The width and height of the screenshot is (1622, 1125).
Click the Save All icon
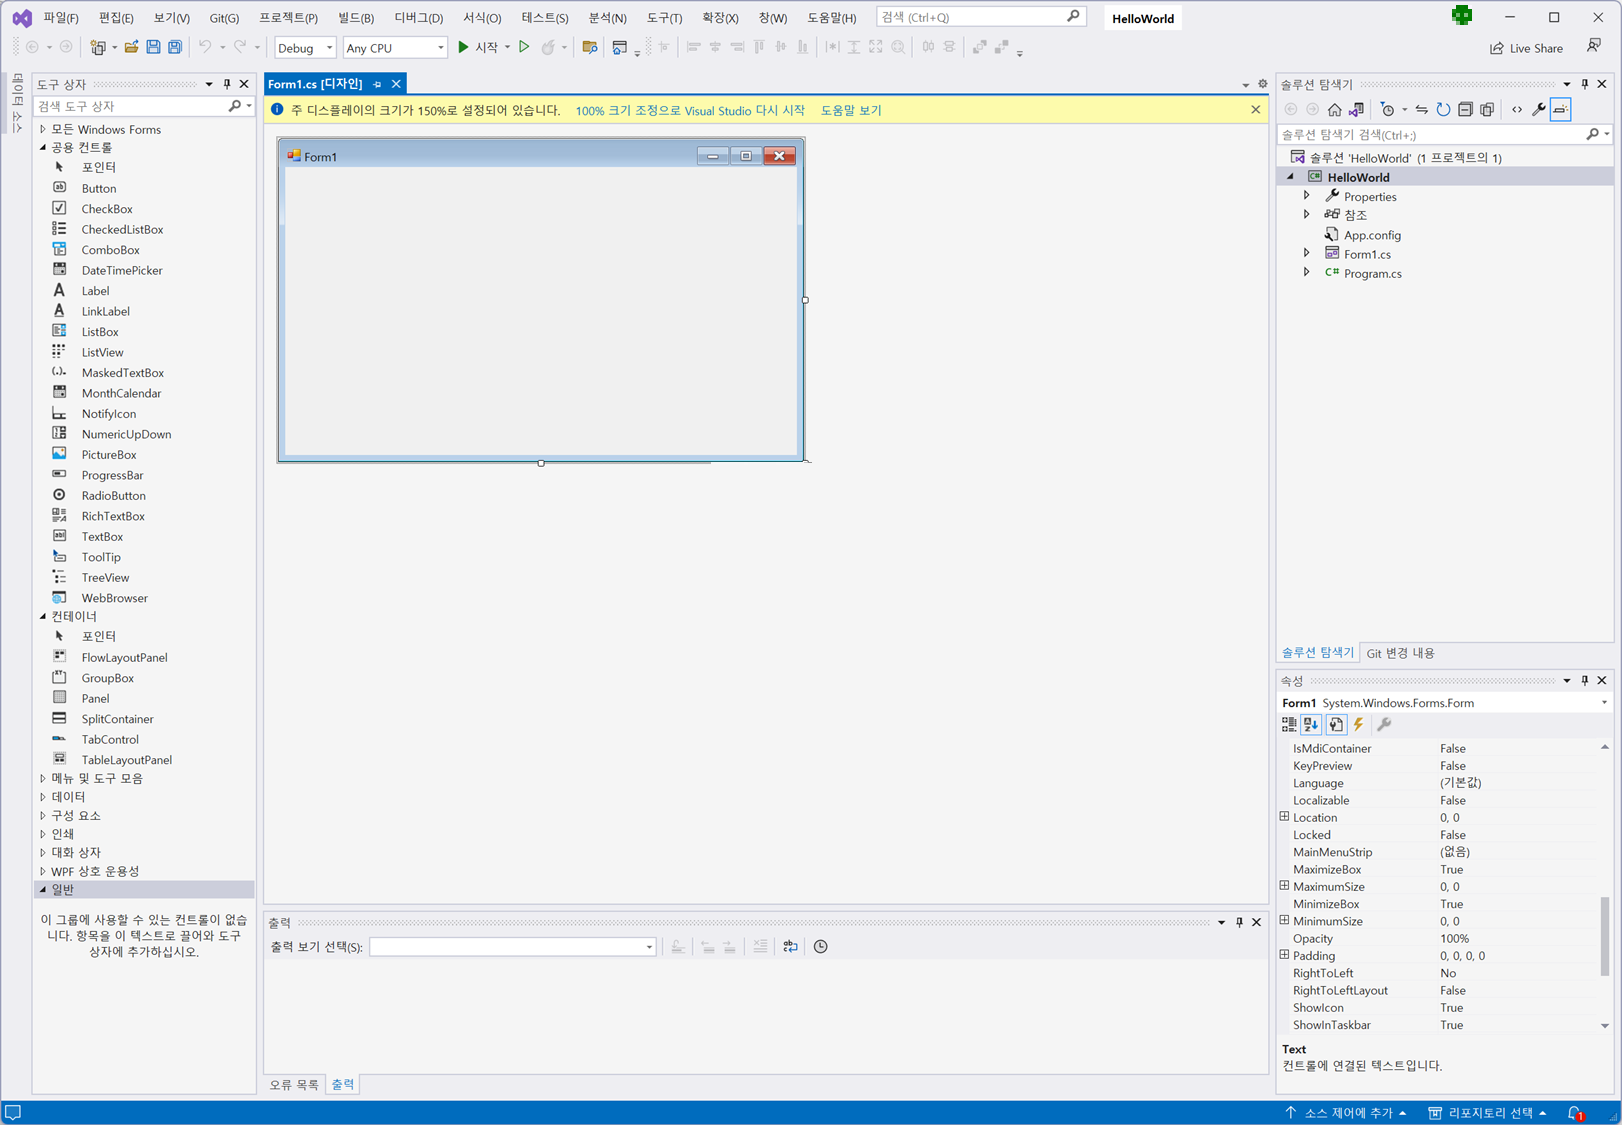175,47
